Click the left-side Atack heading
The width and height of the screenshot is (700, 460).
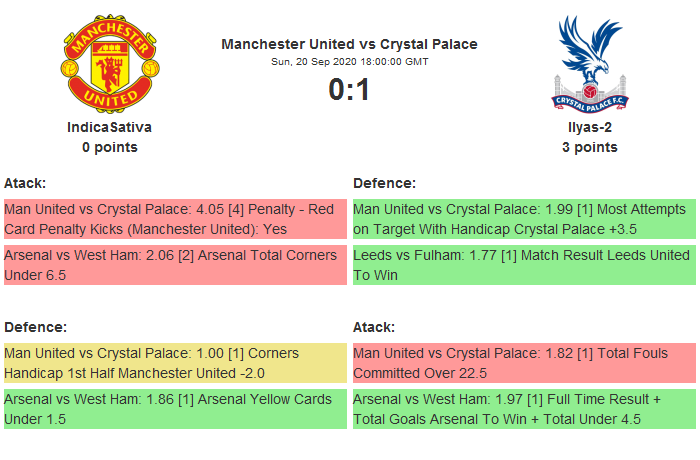25,183
